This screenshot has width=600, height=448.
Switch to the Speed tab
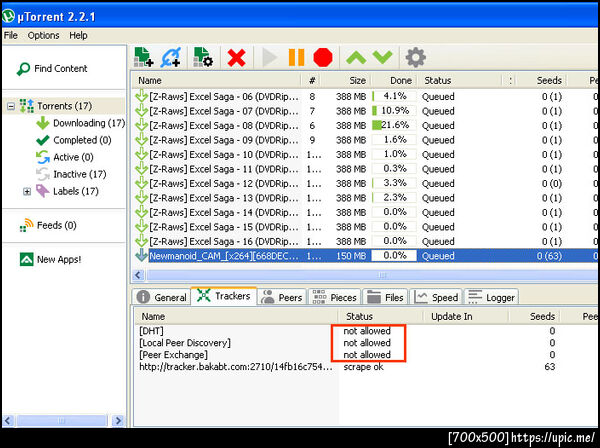(436, 297)
